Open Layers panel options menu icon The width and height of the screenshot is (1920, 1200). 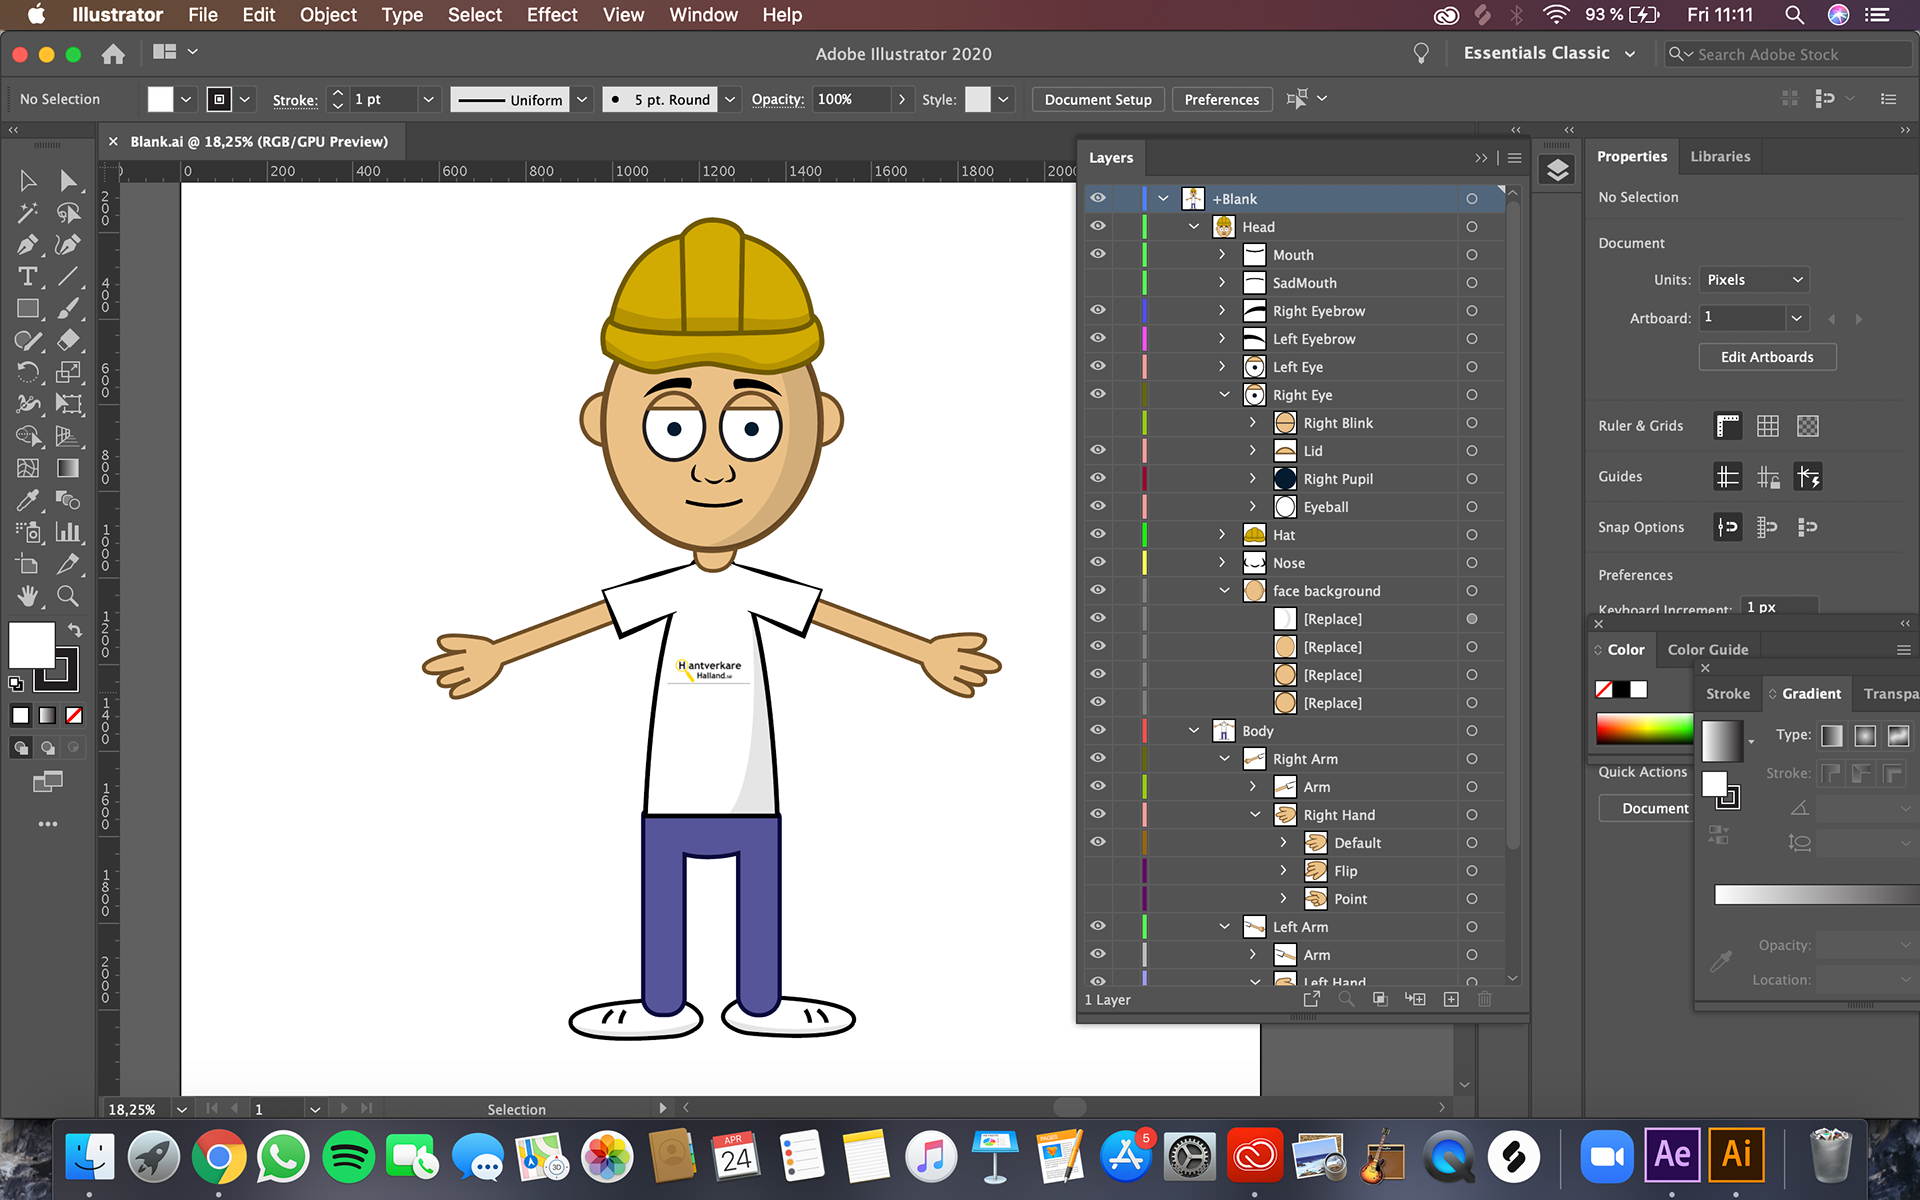click(1514, 158)
